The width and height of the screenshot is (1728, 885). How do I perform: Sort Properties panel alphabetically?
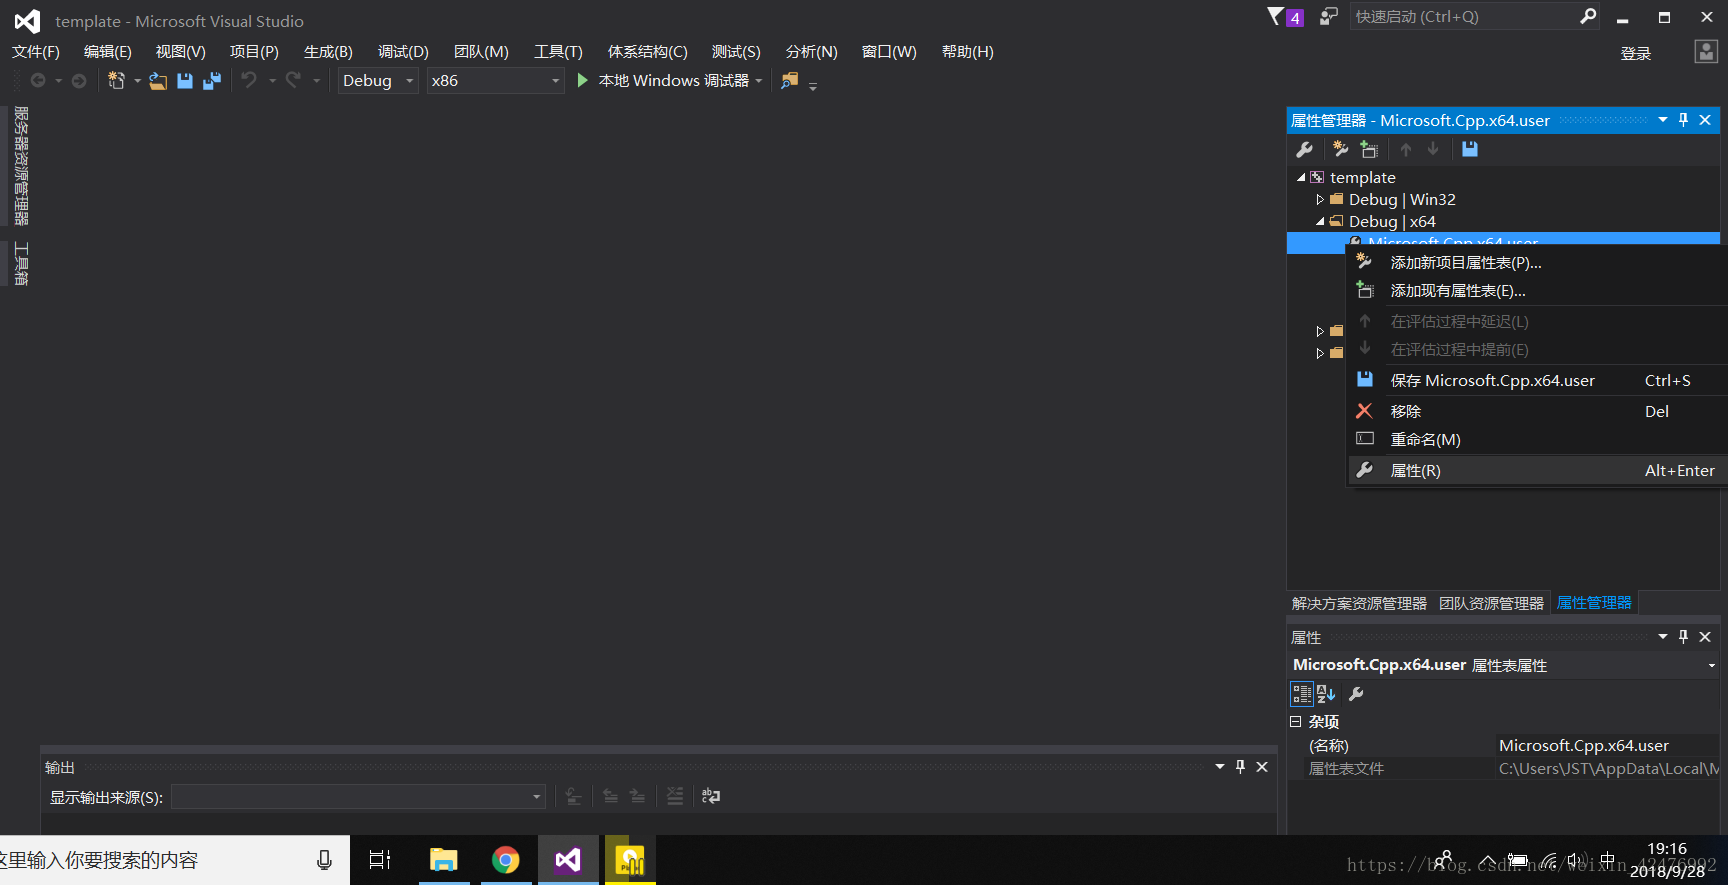click(1326, 694)
